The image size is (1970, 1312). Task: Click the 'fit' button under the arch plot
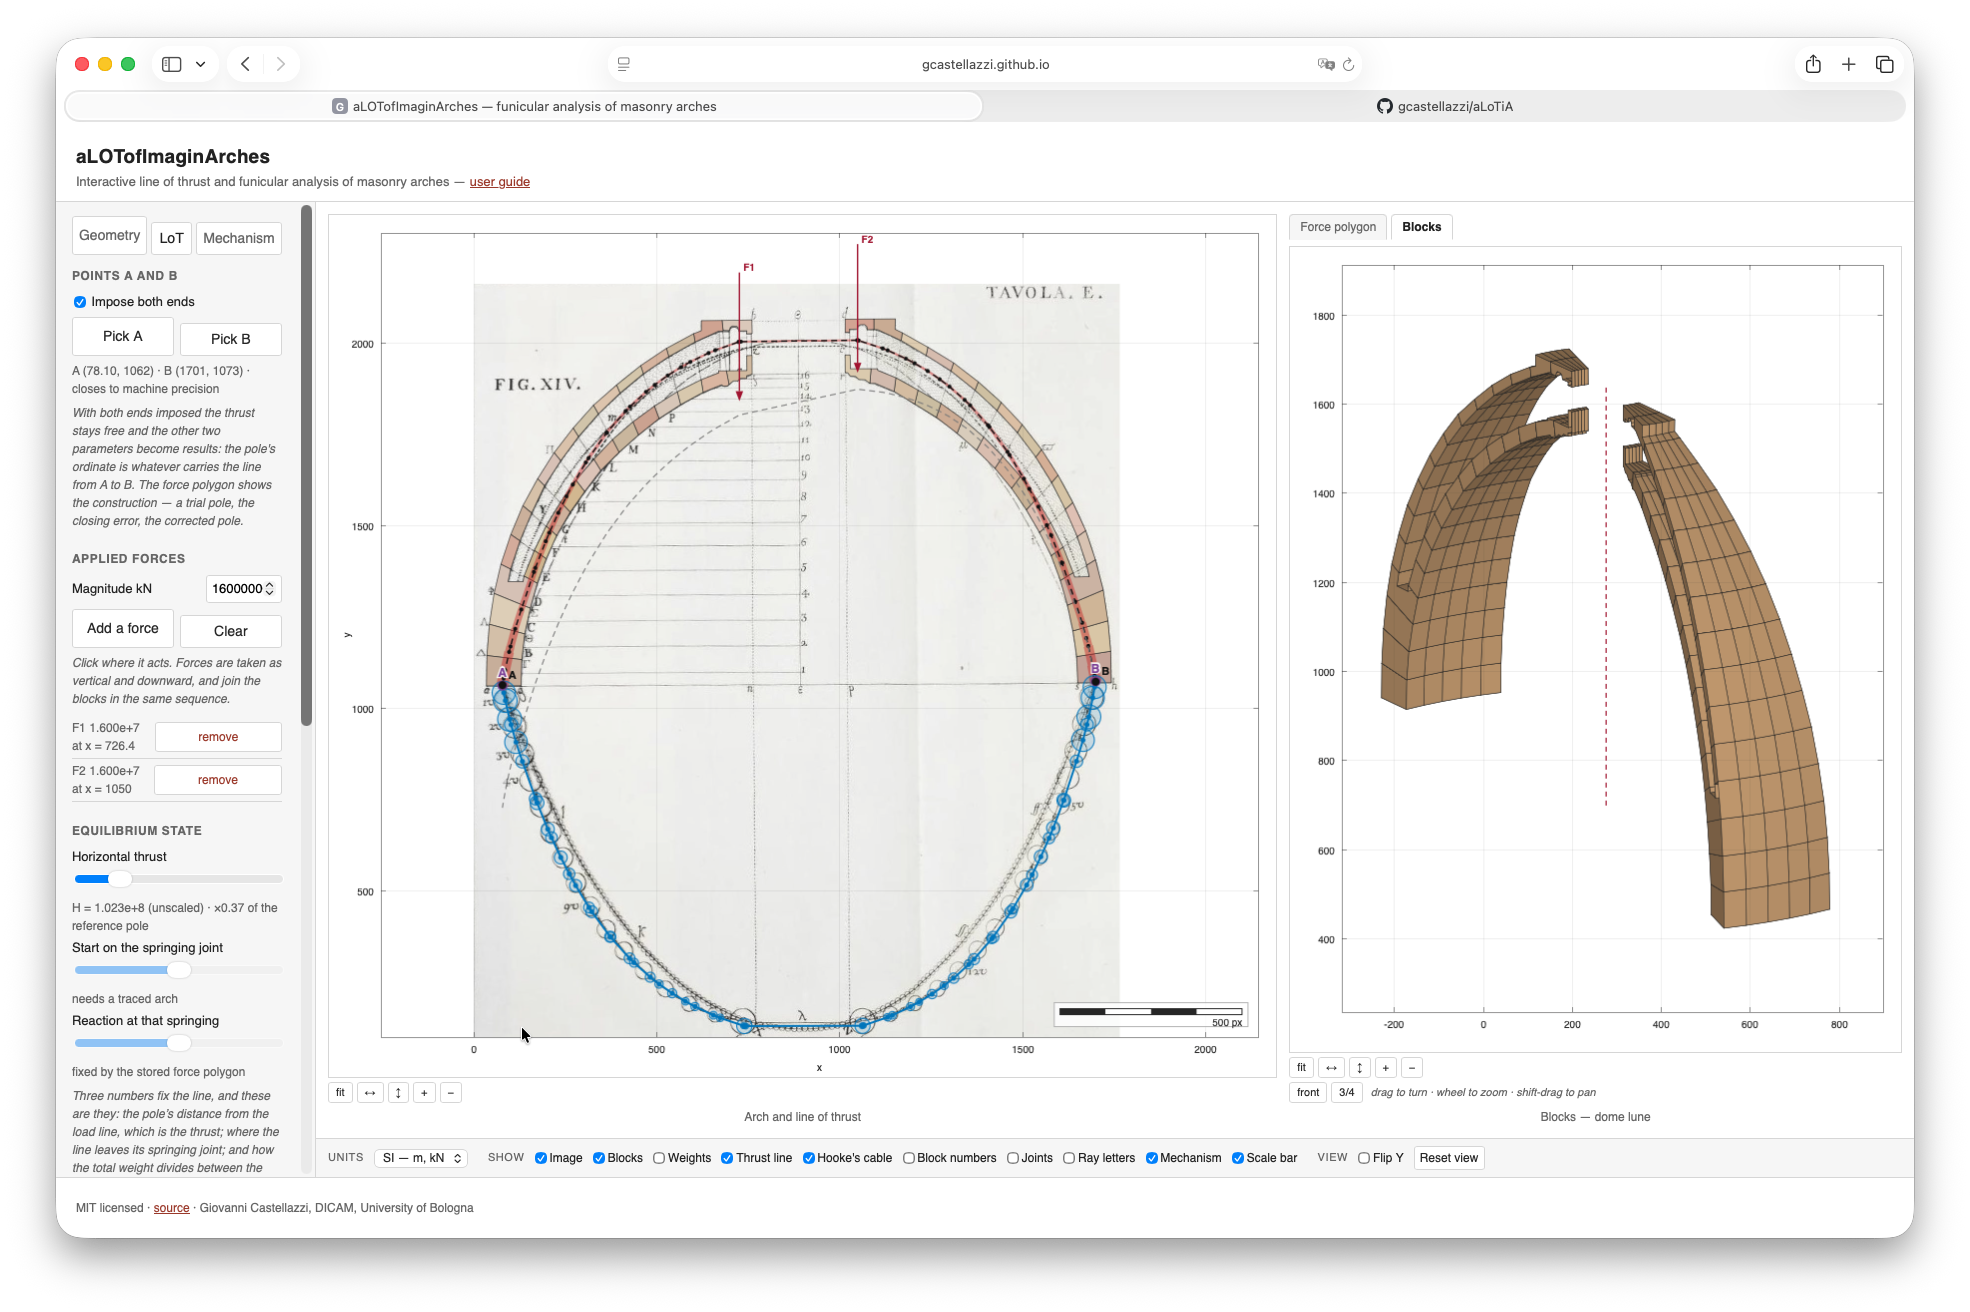(x=340, y=1093)
